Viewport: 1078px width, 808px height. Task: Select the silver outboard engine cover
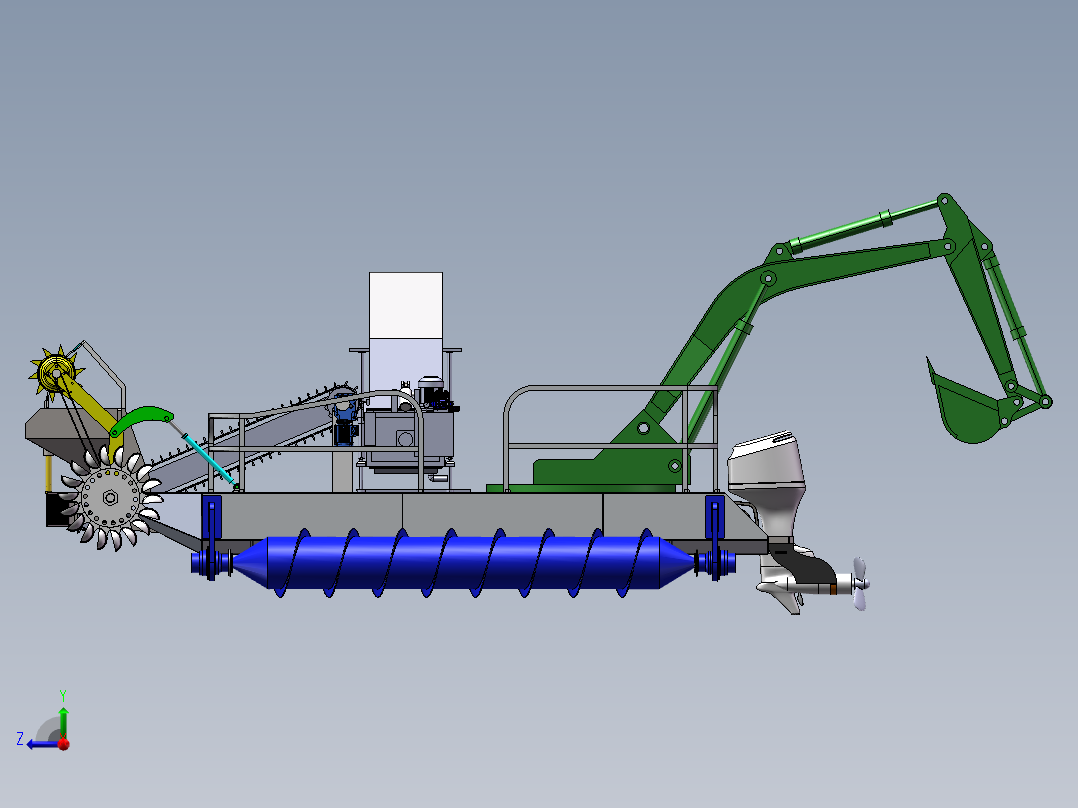[x=766, y=463]
